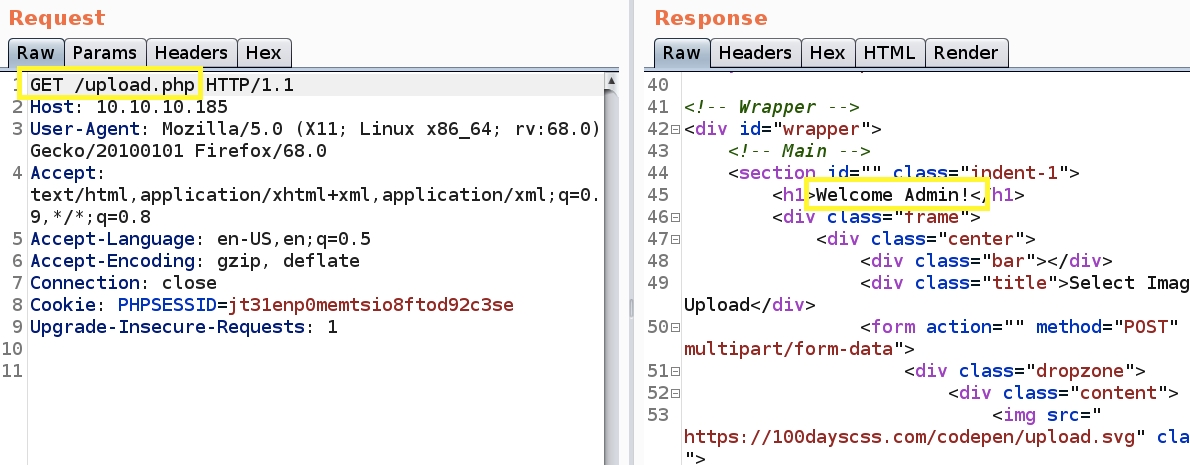Select the Request Hex tab
Viewport: 1190px width, 465px height.
pos(265,53)
